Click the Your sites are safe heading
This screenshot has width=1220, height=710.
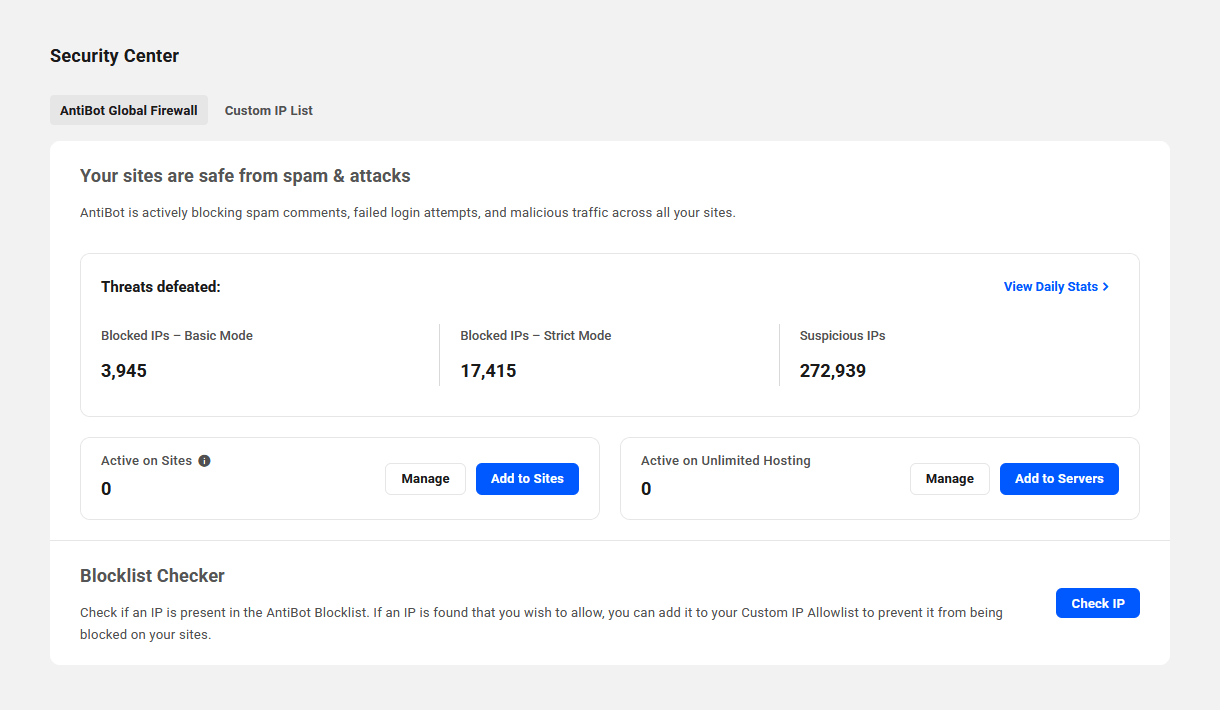pyautogui.click(x=245, y=176)
